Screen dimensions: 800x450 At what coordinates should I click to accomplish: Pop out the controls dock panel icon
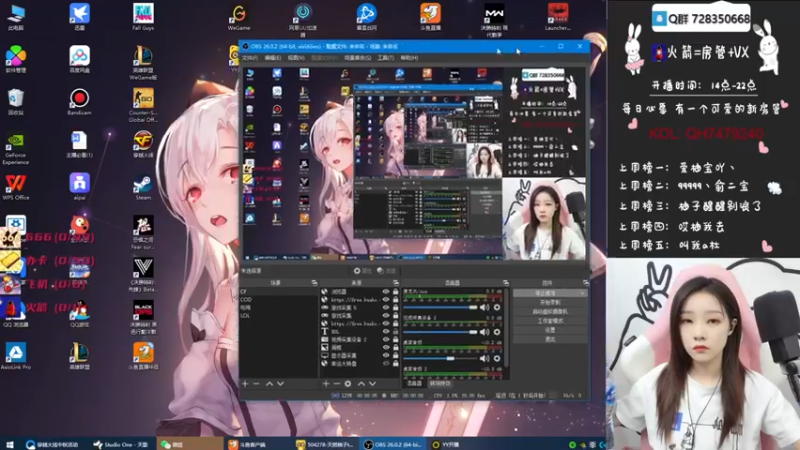pos(586,283)
